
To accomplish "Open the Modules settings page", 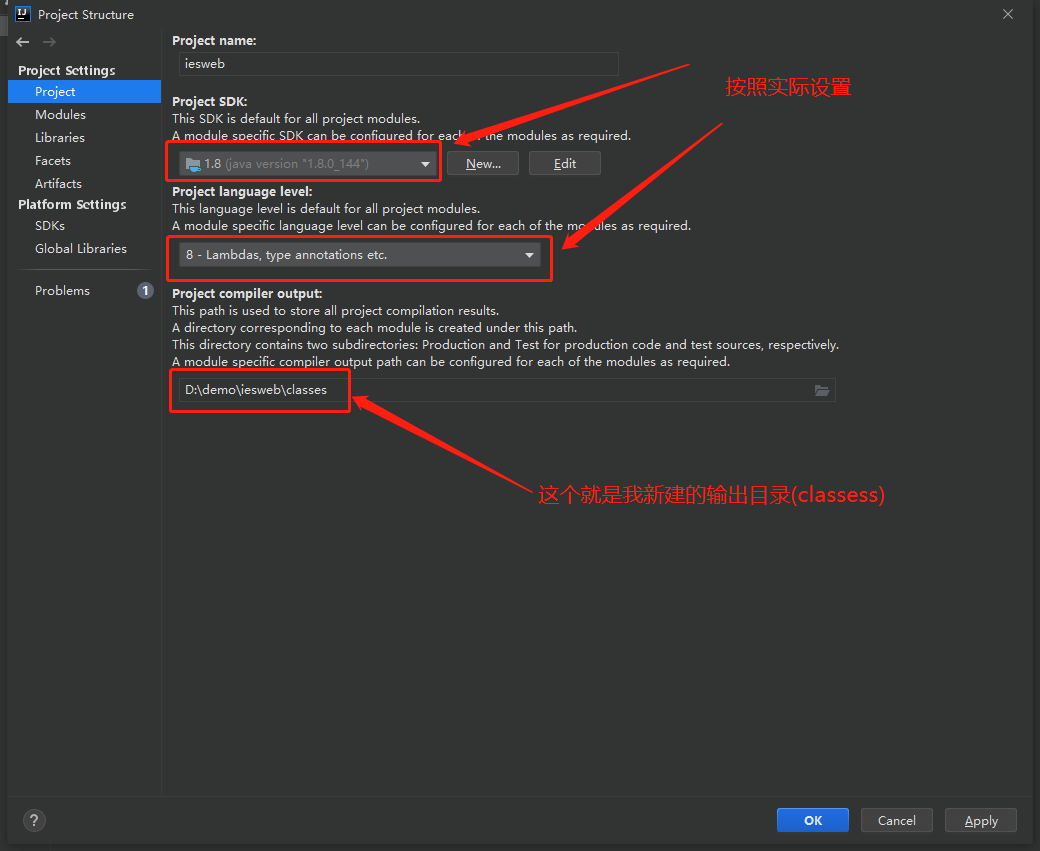I will pyautogui.click(x=60, y=115).
